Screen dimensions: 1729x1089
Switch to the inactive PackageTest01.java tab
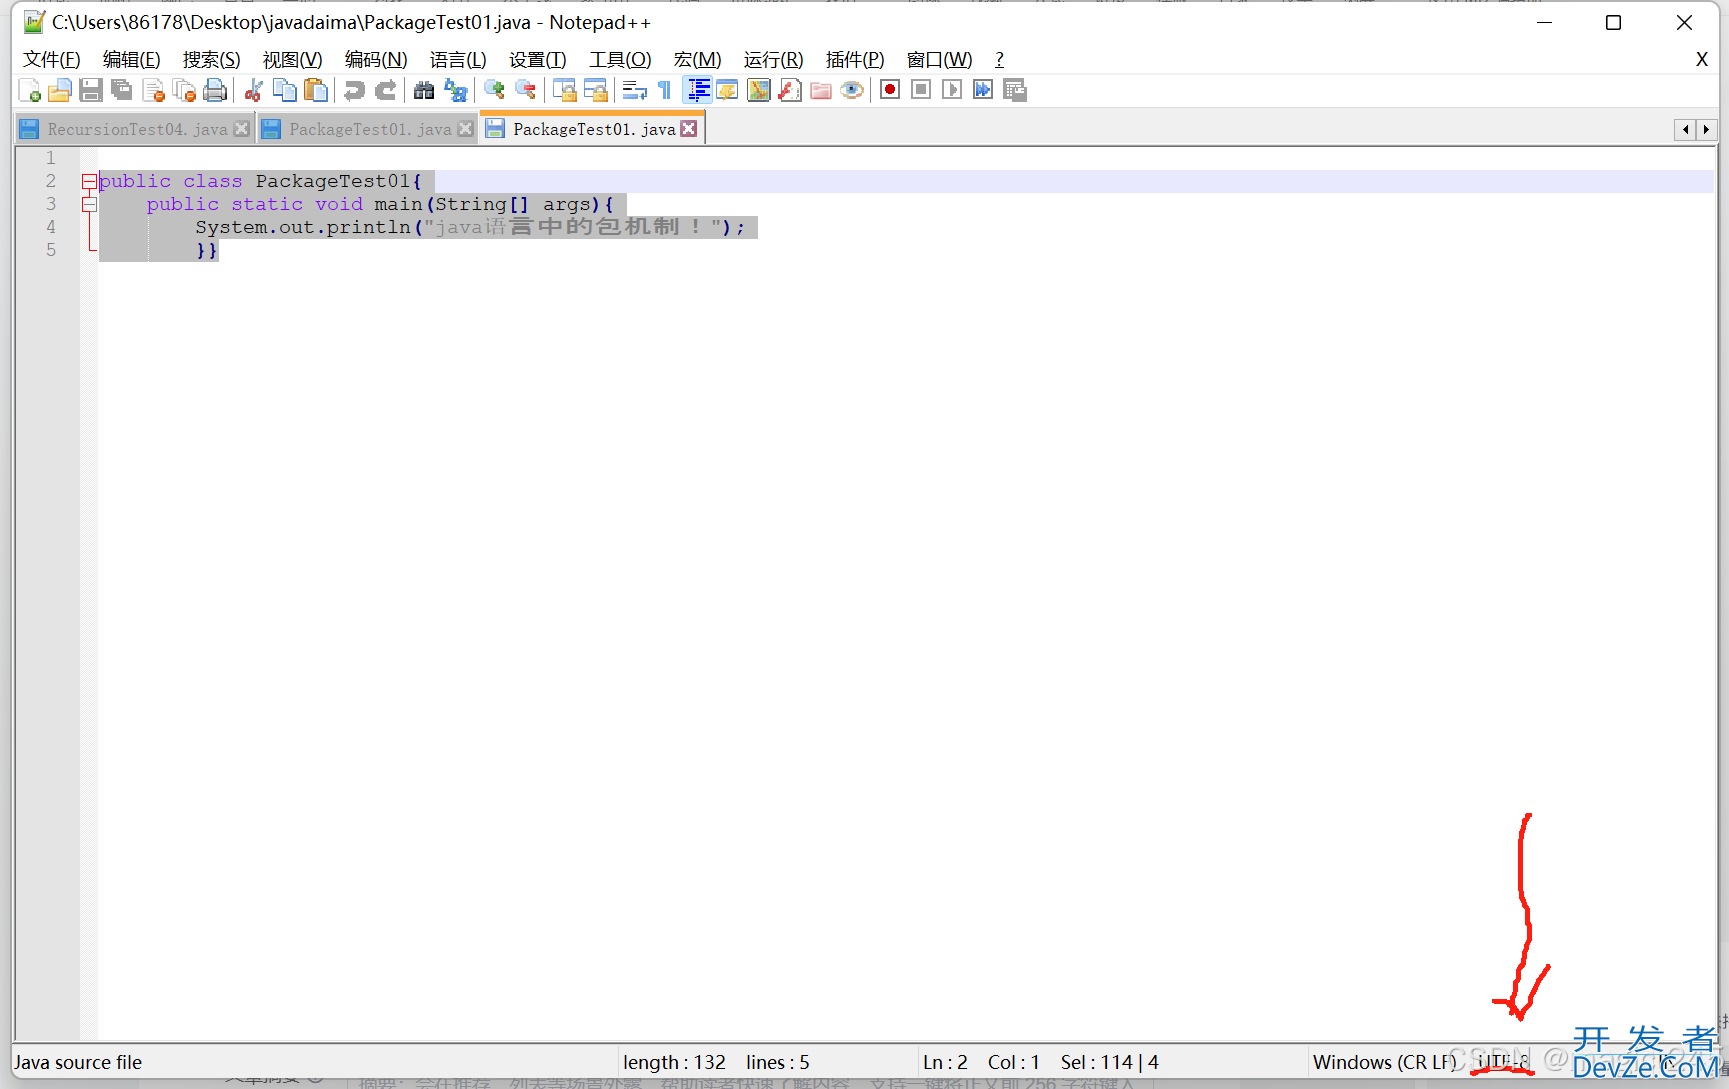[x=370, y=129]
